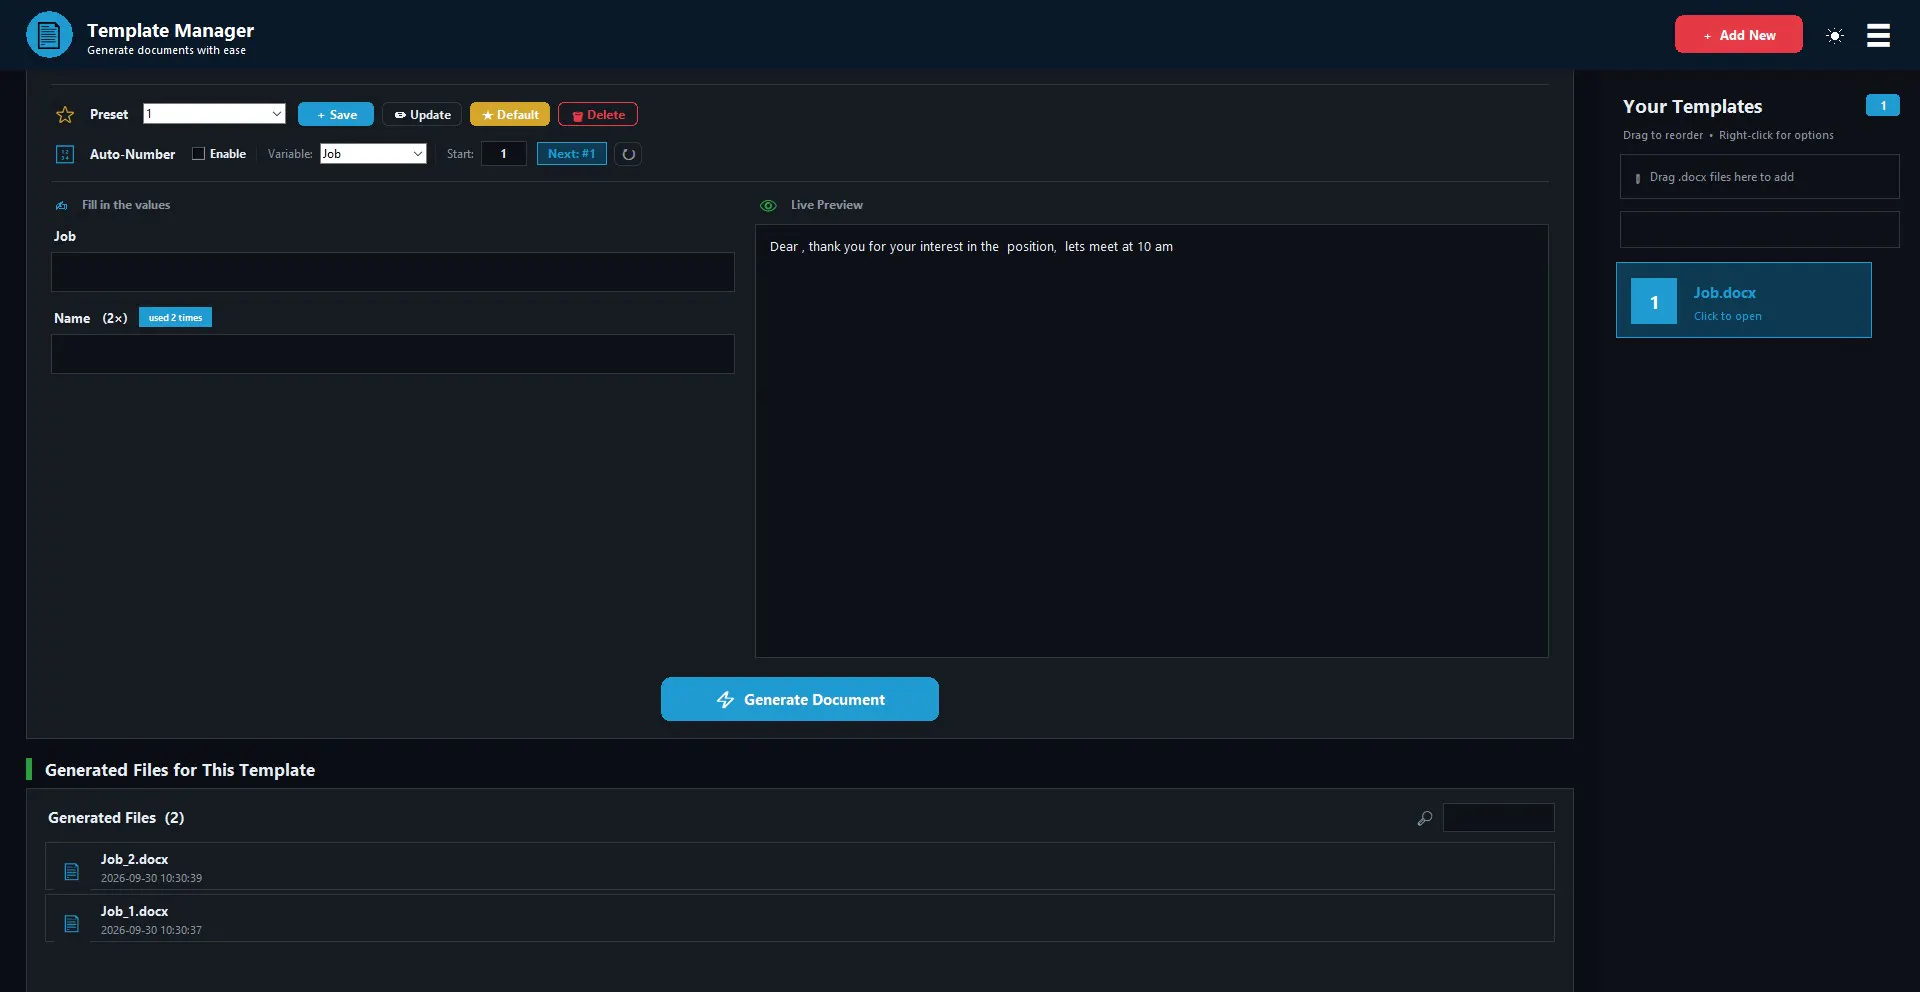Open the Variable dropdown showing Job
This screenshot has height=992, width=1920.
point(373,154)
